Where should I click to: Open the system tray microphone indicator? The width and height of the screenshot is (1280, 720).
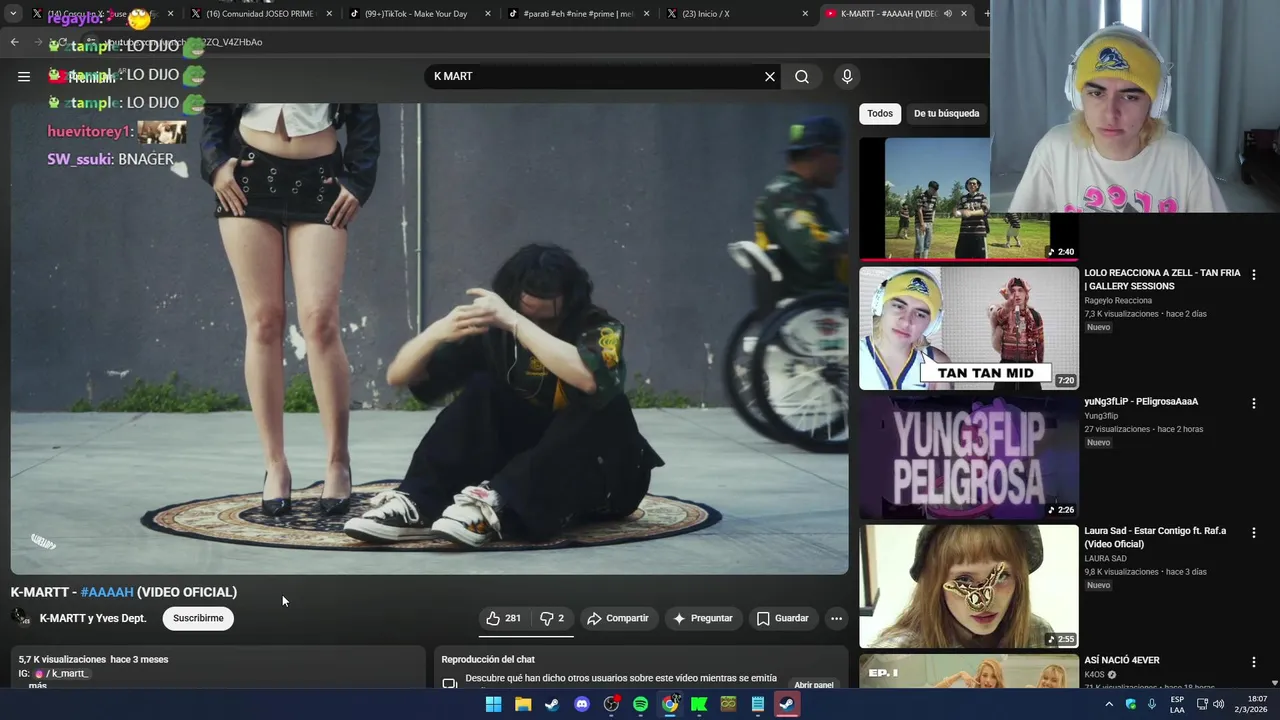pyautogui.click(x=1152, y=704)
